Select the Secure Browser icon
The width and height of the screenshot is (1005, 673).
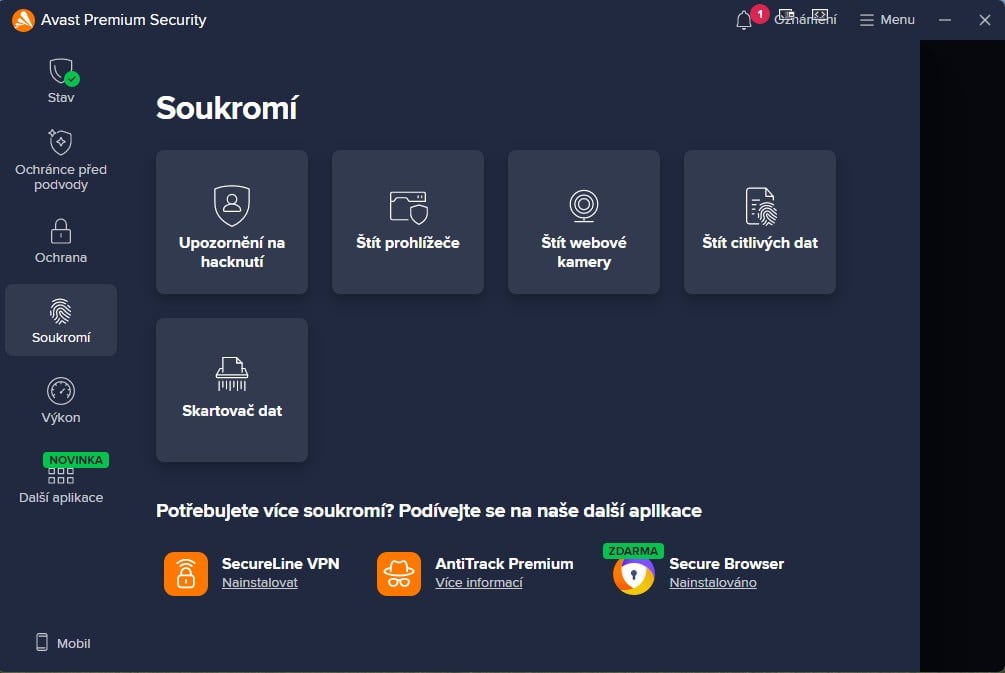click(632, 577)
